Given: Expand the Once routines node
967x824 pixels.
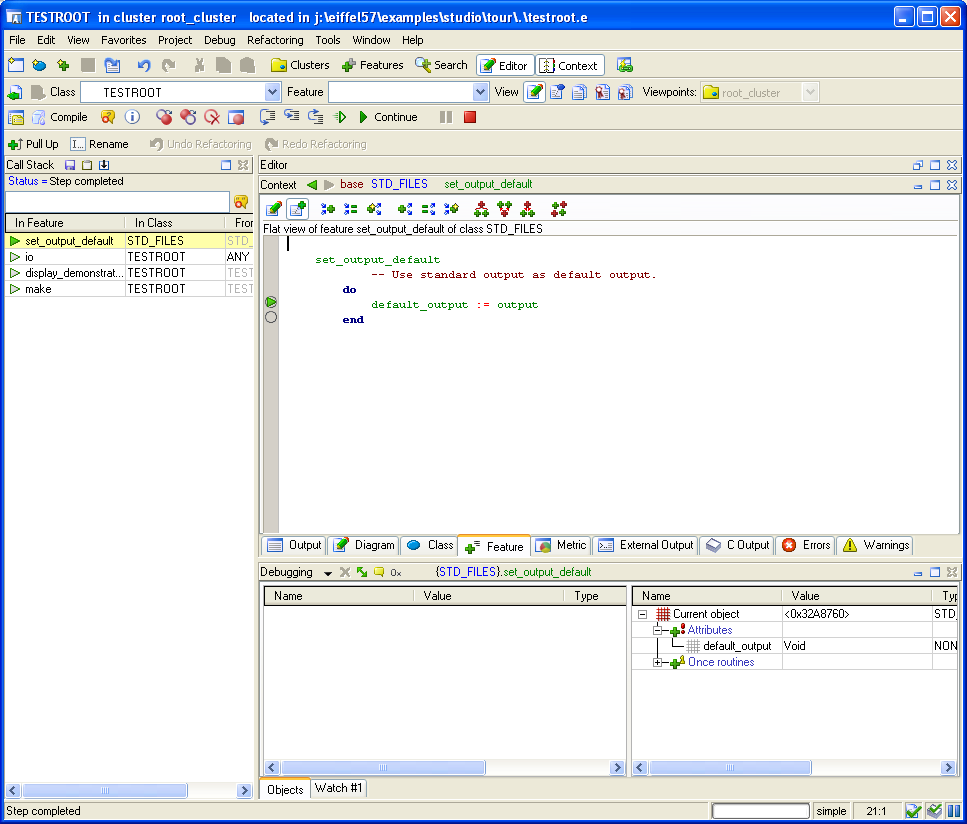Looking at the screenshot, I should coord(657,663).
